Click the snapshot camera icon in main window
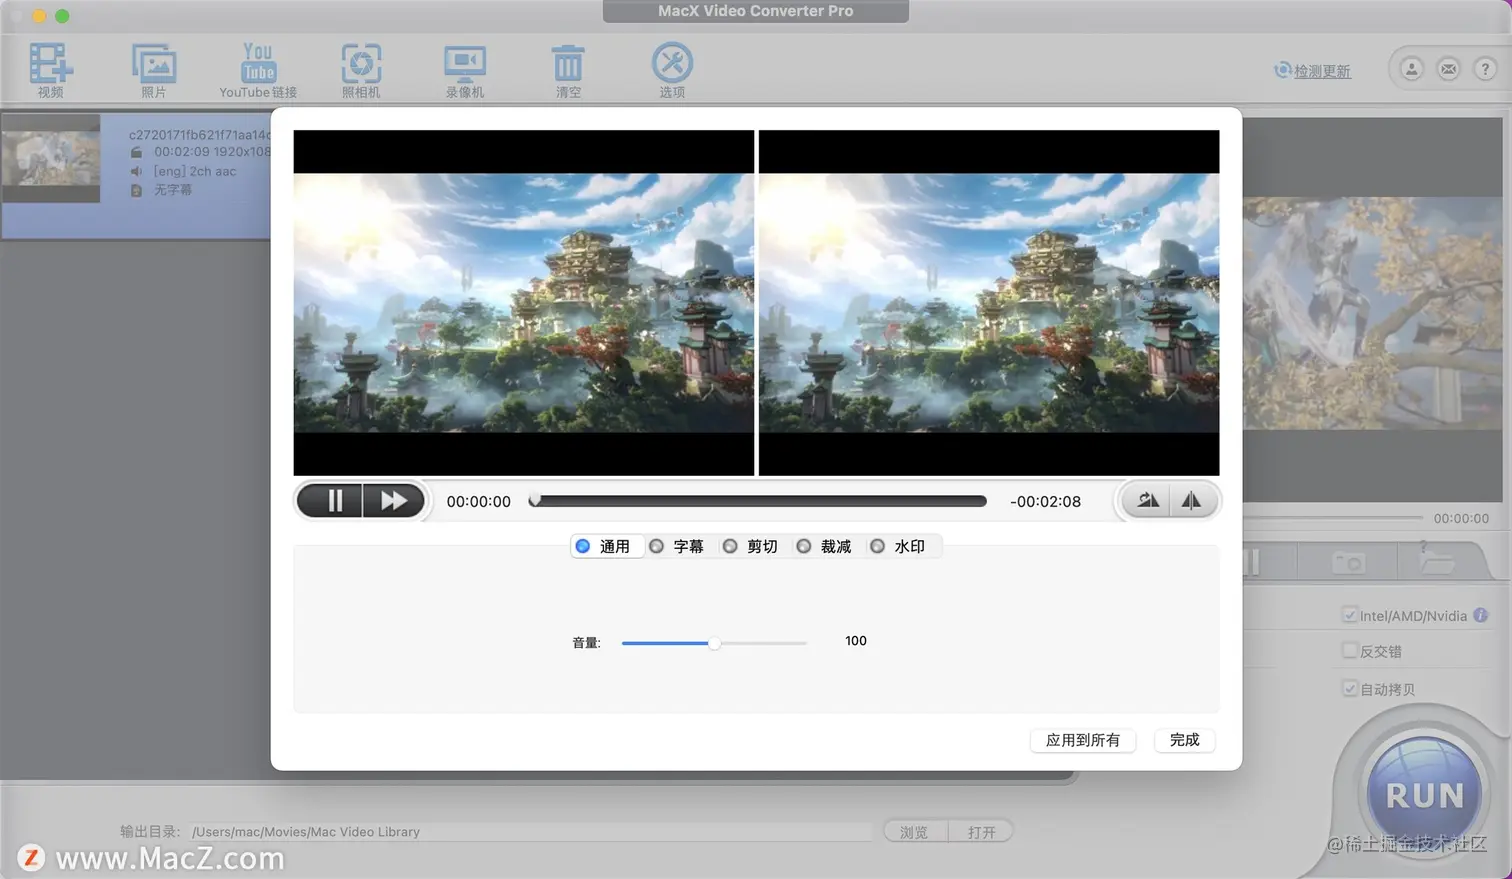 click(x=1348, y=563)
